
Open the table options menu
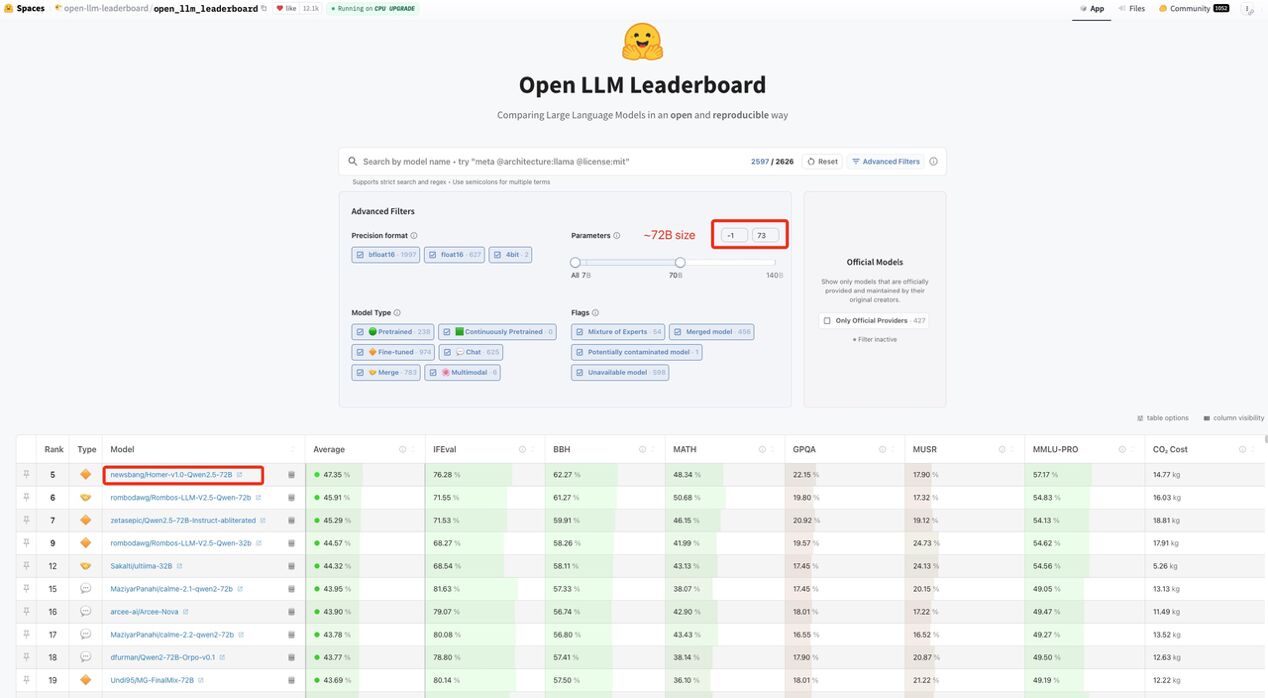coord(1163,418)
